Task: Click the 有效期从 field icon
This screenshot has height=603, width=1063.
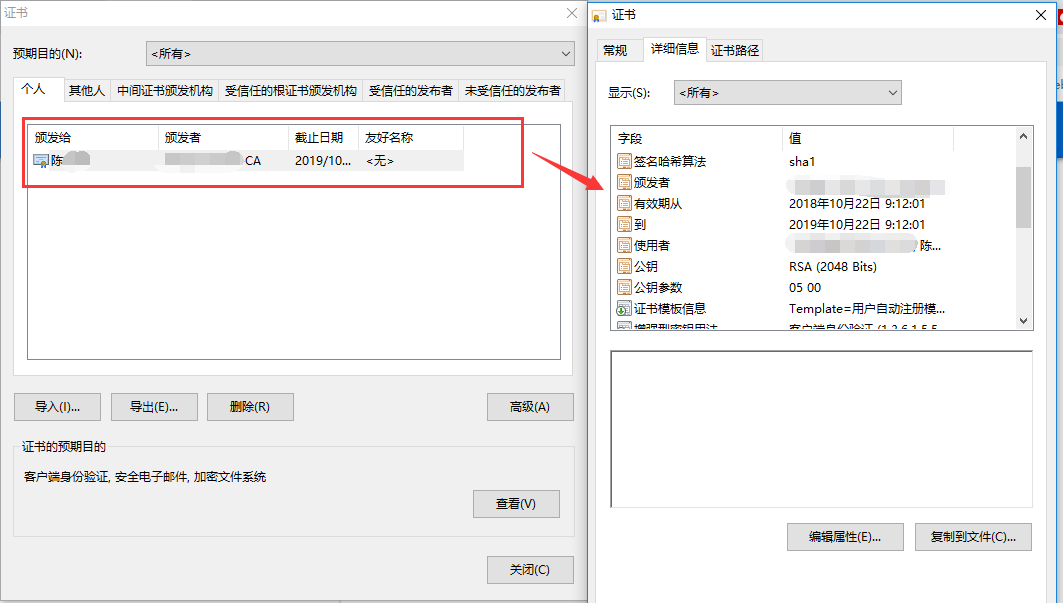Action: click(x=624, y=203)
